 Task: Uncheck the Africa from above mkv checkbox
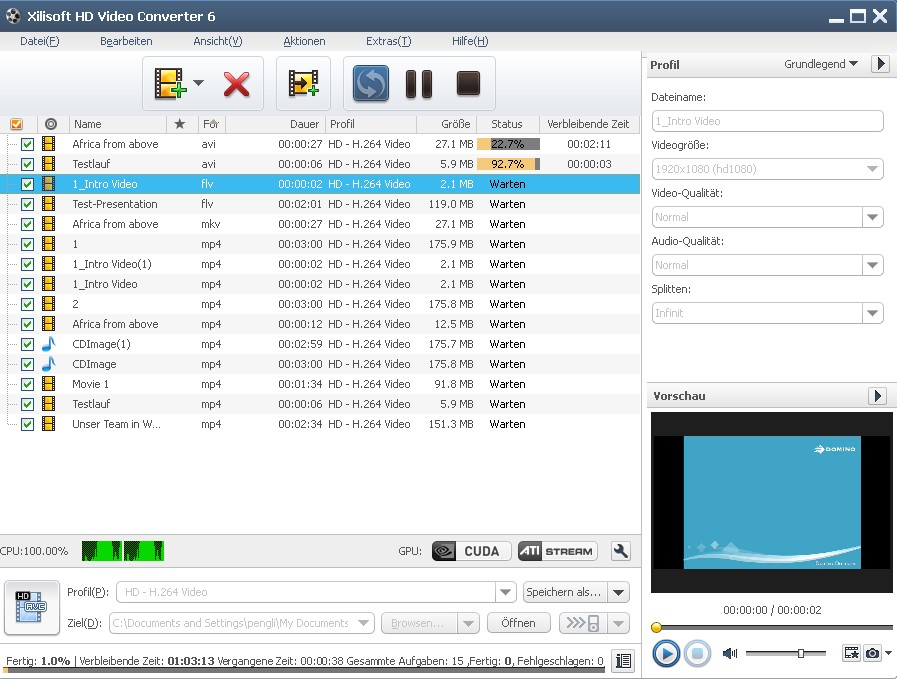click(27, 224)
